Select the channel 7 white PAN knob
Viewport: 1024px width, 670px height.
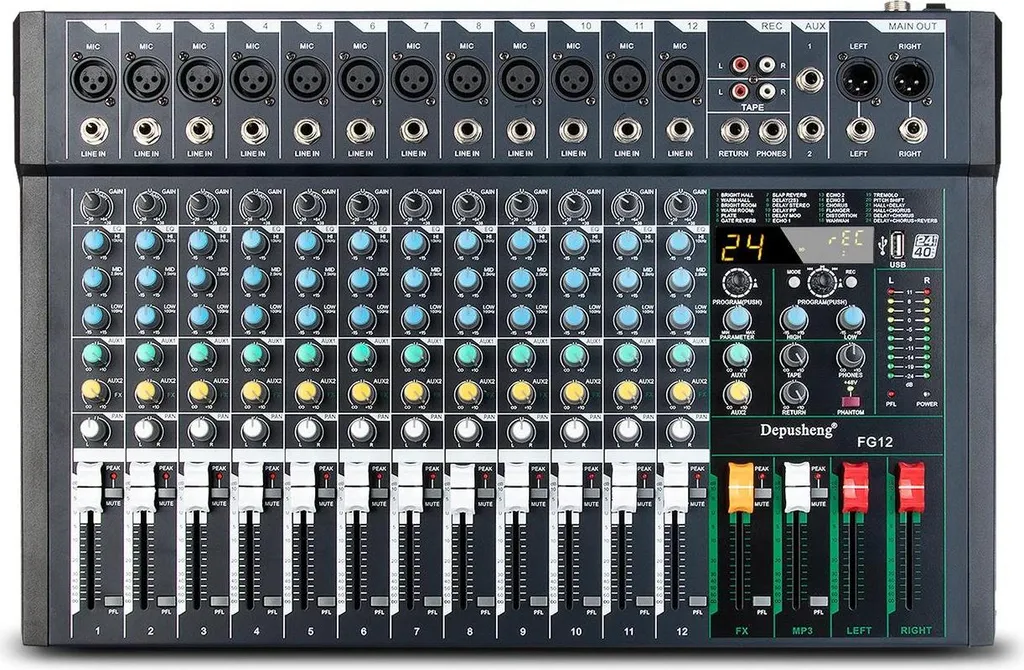(414, 430)
